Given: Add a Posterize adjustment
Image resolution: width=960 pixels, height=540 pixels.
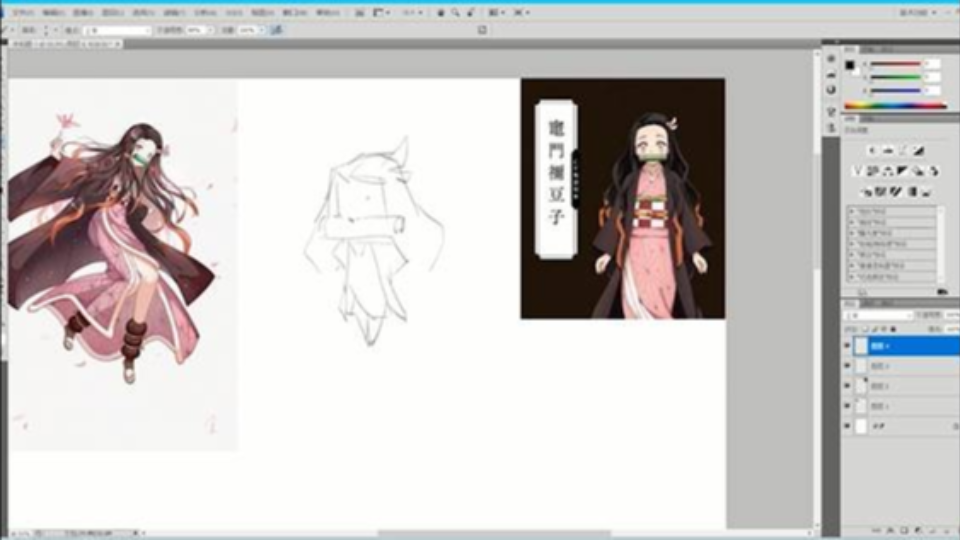Looking at the screenshot, I should (880, 192).
